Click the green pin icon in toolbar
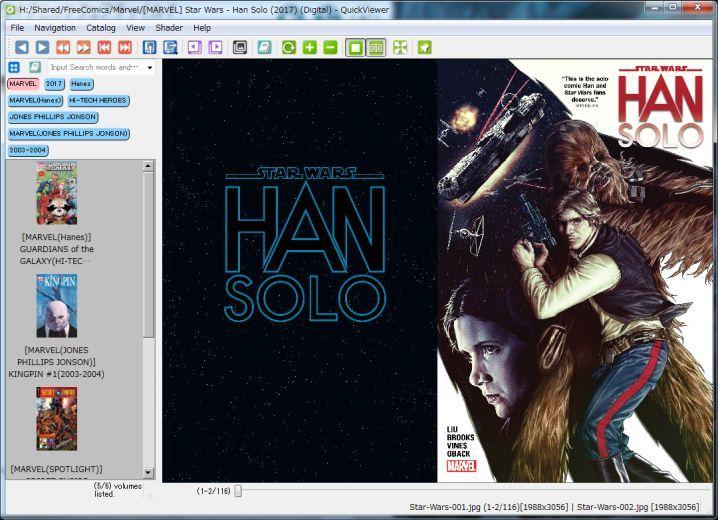 (424, 47)
